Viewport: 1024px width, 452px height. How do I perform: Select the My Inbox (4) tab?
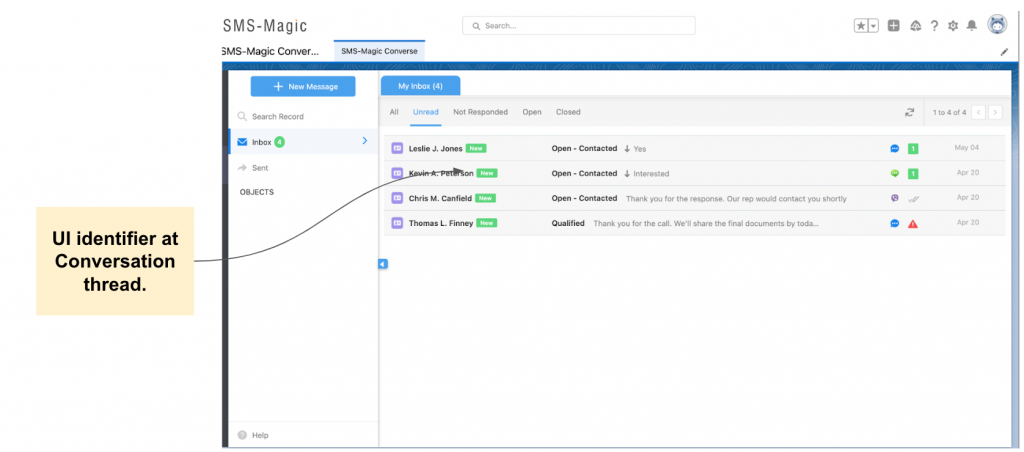[x=420, y=86]
